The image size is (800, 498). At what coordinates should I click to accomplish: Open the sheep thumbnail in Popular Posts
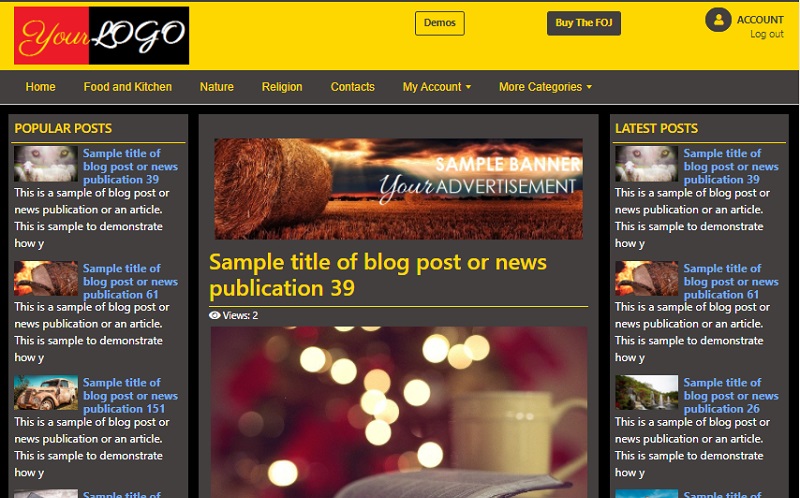tap(46, 164)
